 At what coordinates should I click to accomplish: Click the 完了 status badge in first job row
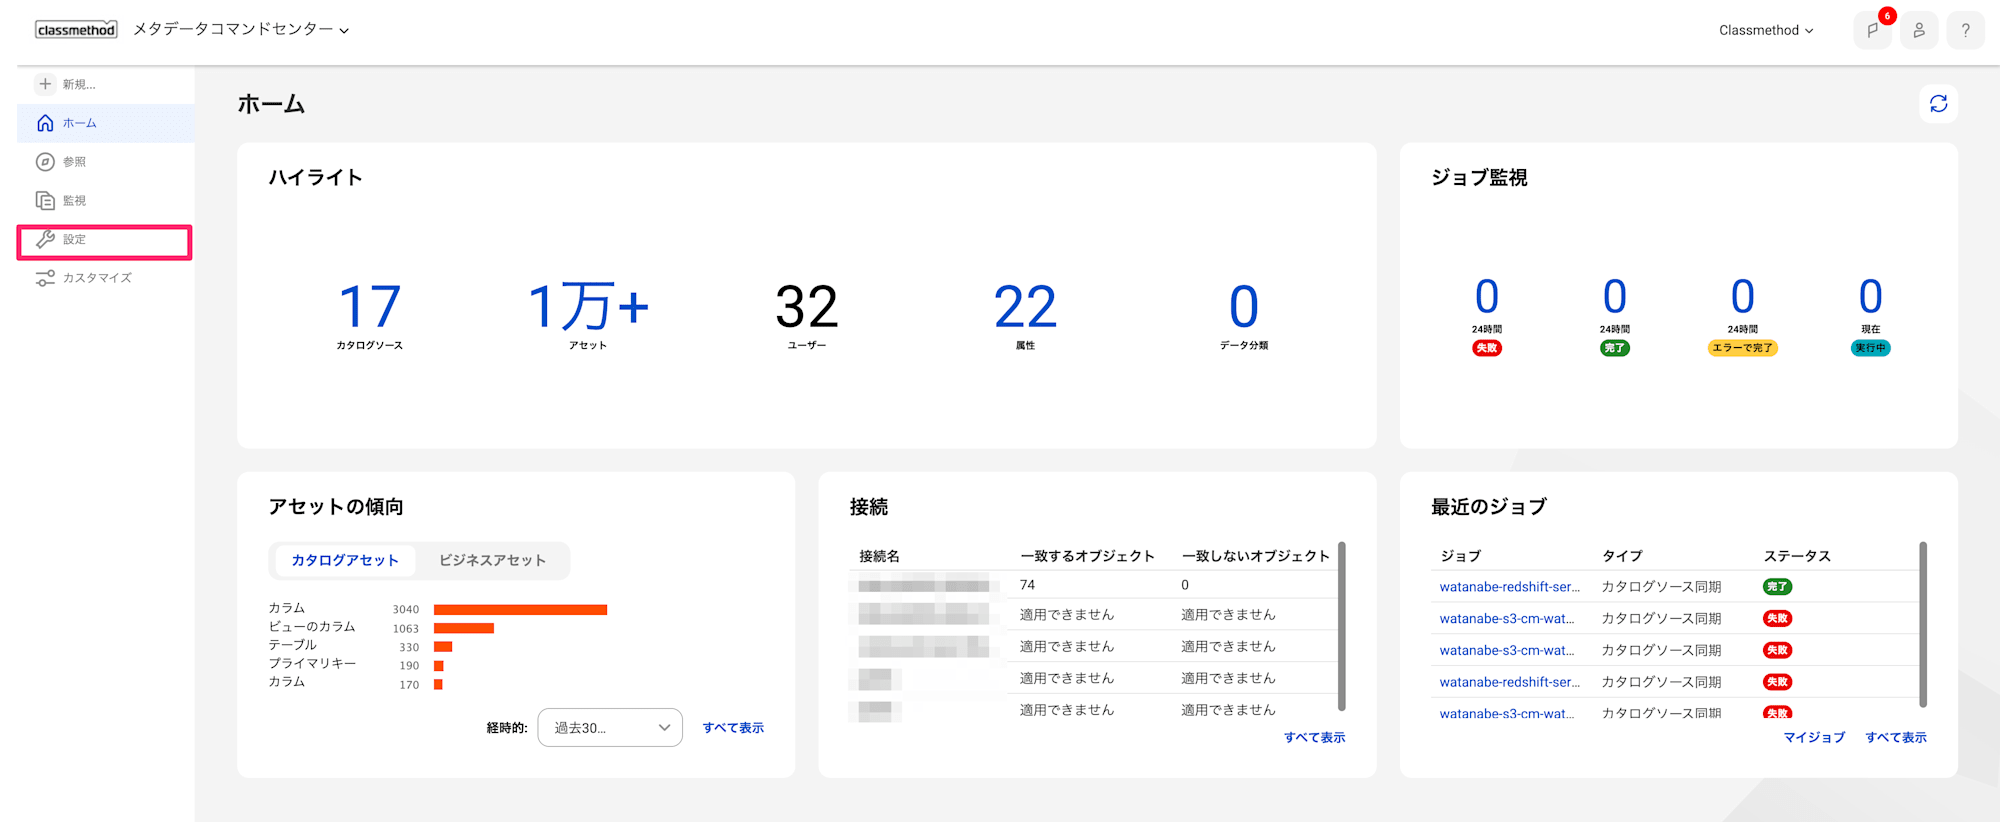point(1777,587)
